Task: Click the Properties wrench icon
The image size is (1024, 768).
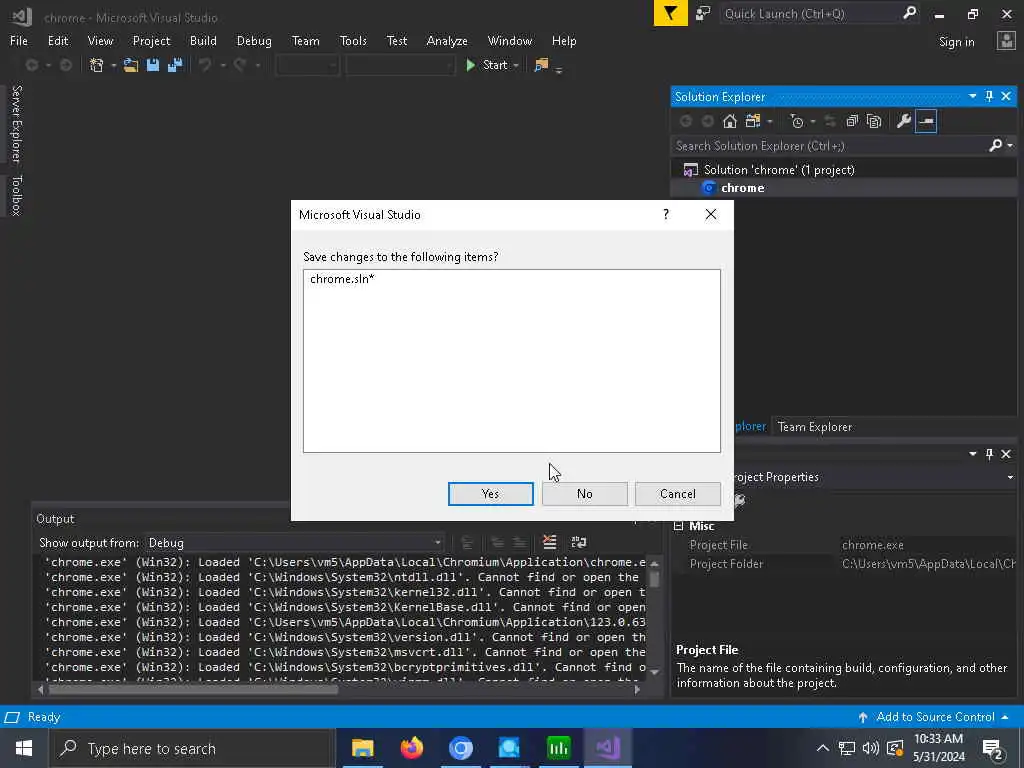Action: pyautogui.click(x=904, y=121)
